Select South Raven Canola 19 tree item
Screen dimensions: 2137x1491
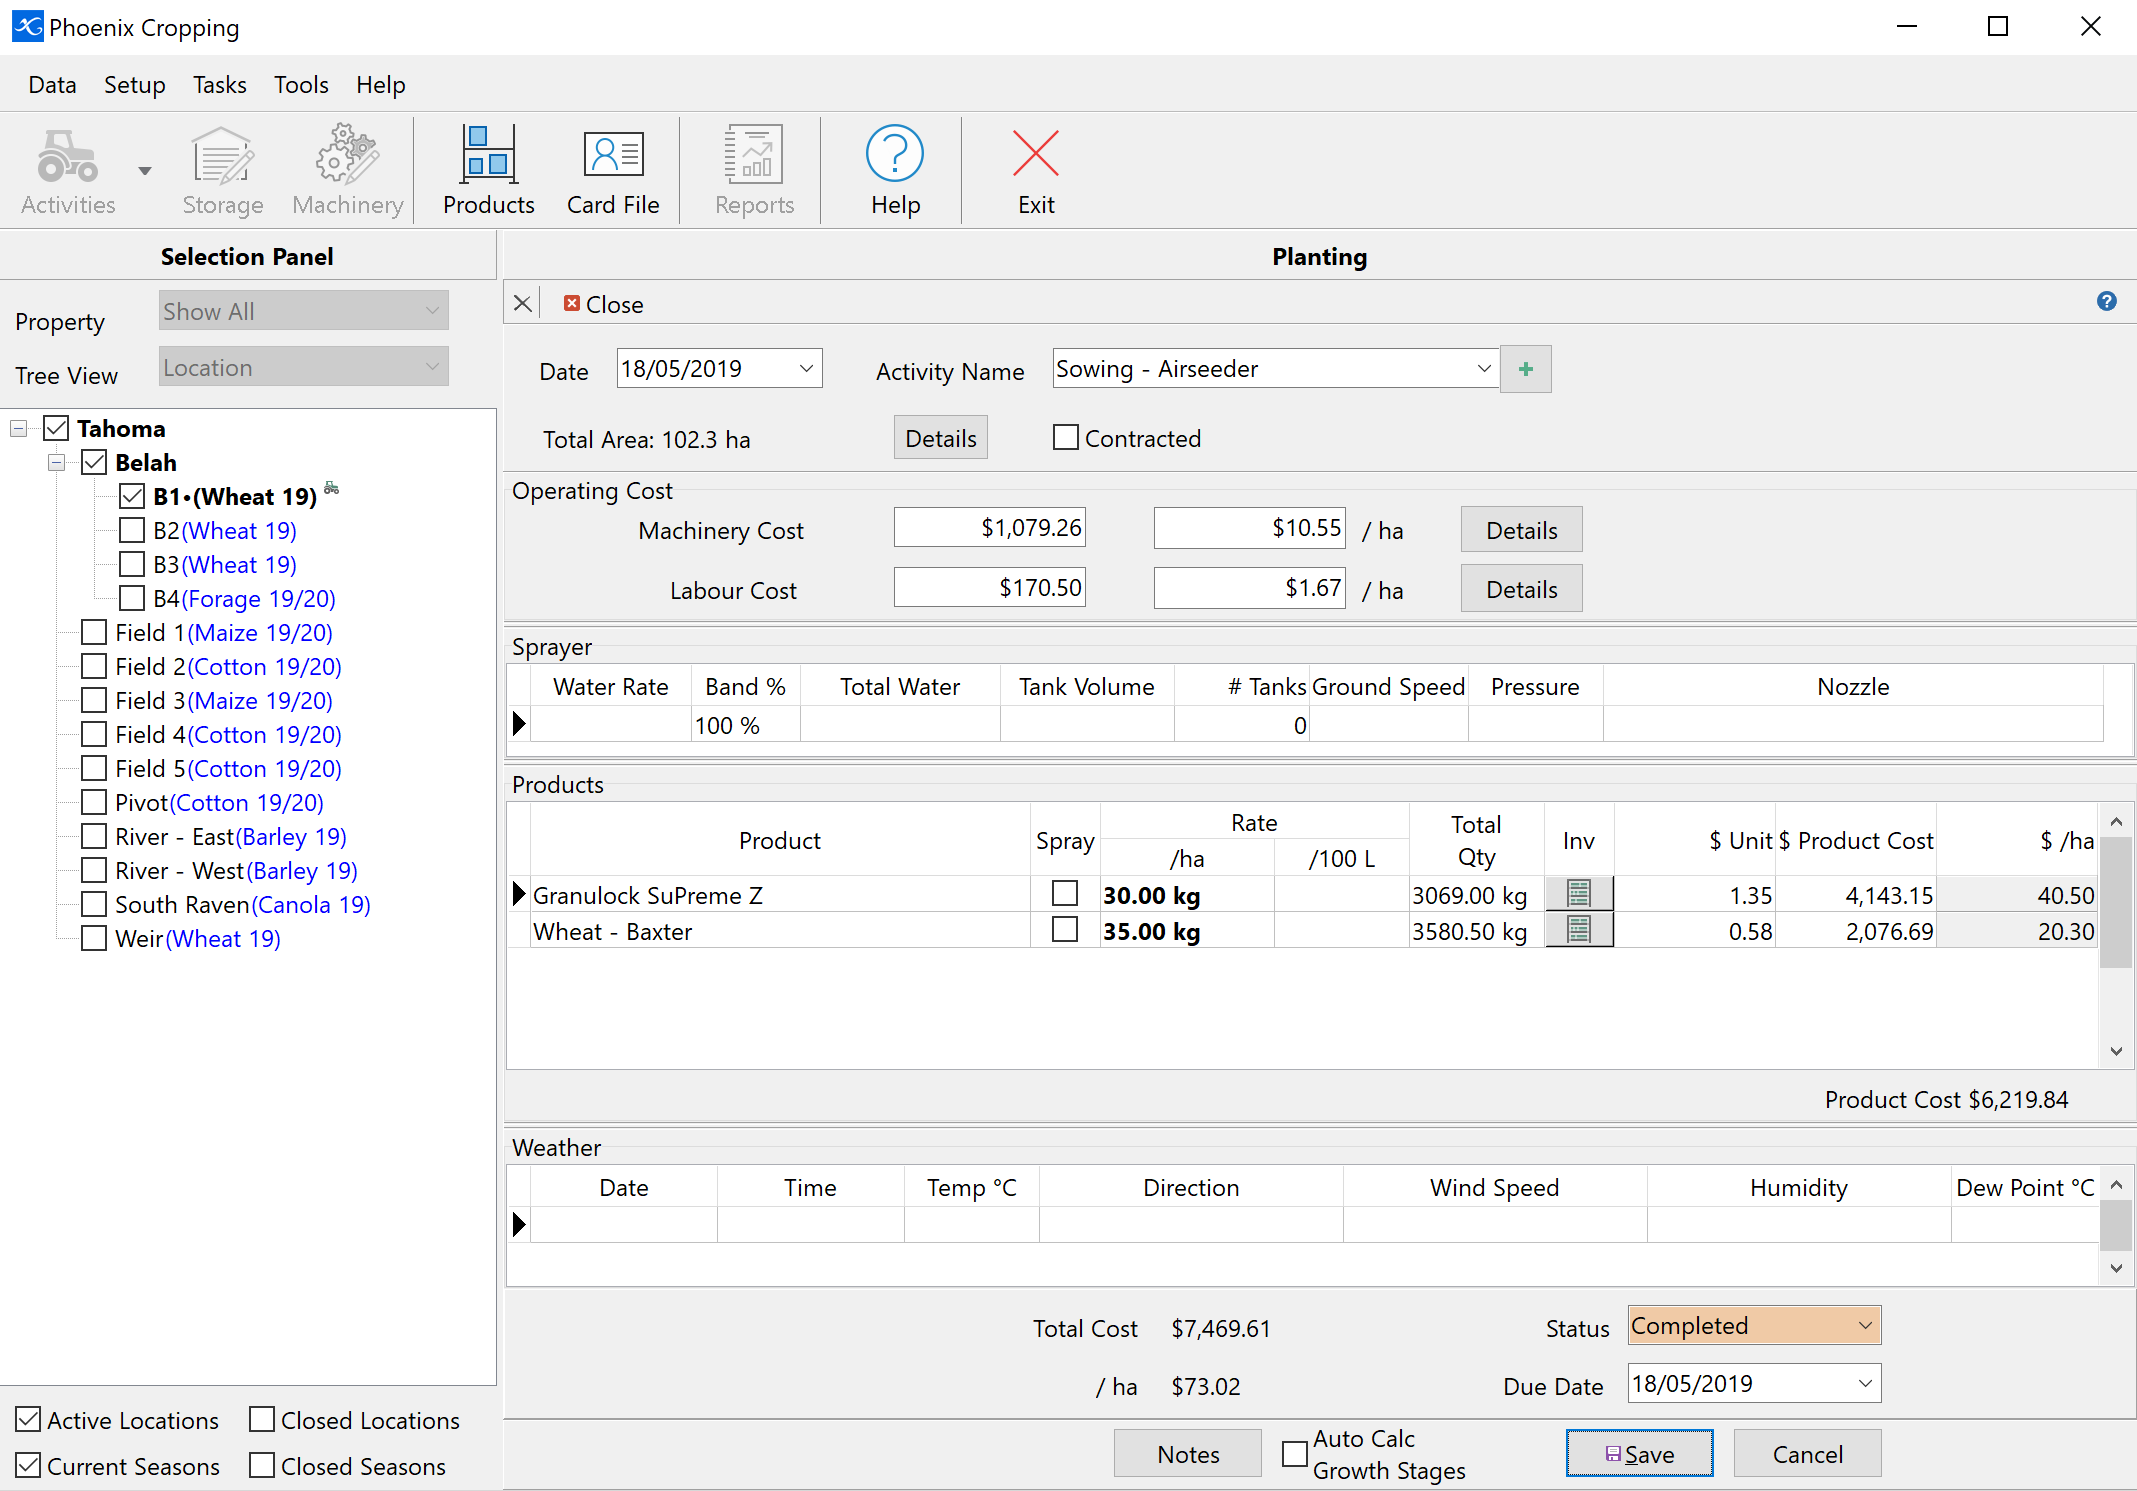pyautogui.click(x=243, y=904)
